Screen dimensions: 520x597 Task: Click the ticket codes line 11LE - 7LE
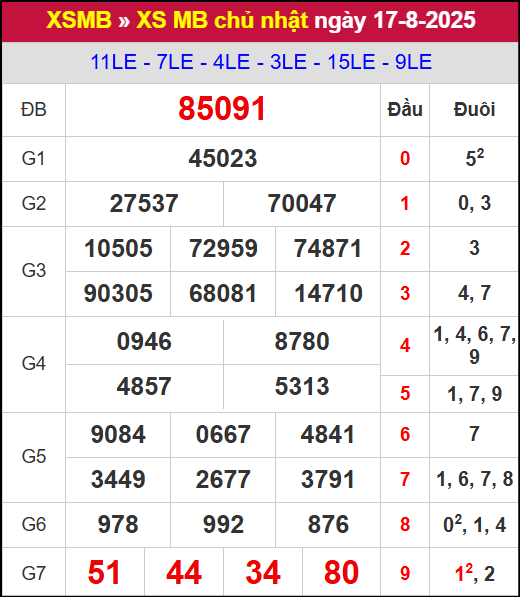[x=261, y=62]
